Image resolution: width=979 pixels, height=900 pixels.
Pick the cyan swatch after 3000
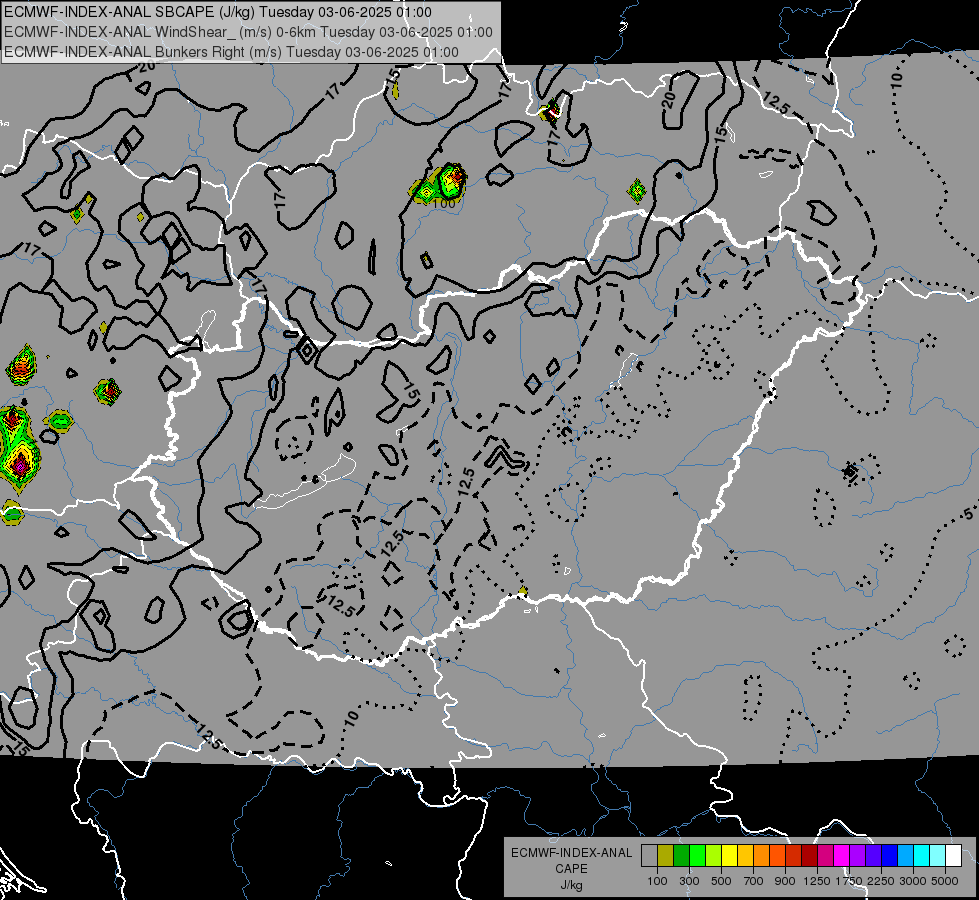(922, 855)
